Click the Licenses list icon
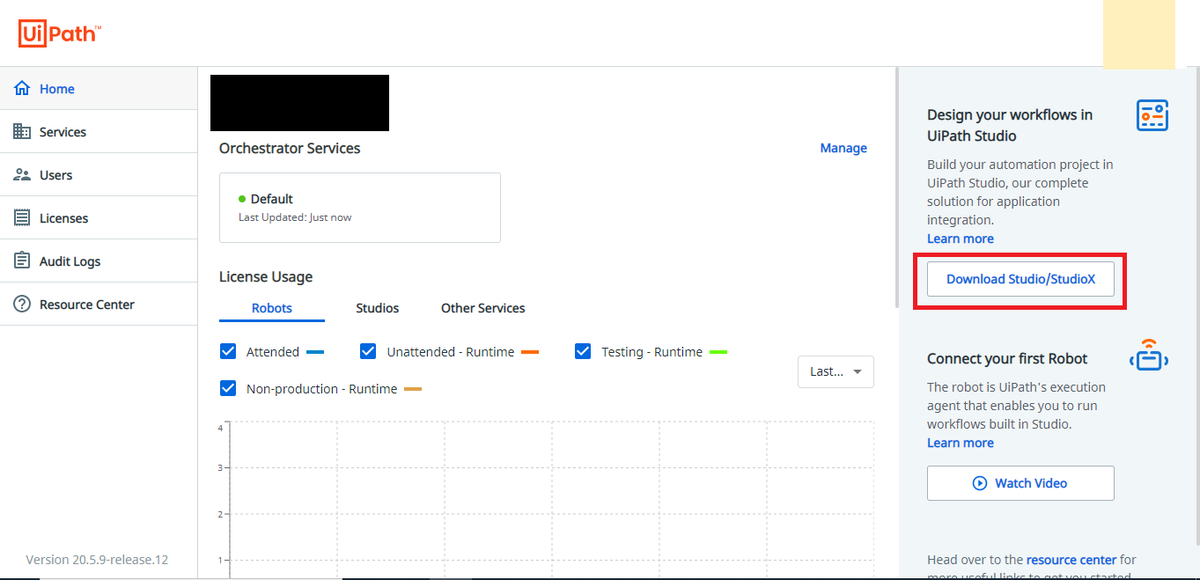 (21, 218)
